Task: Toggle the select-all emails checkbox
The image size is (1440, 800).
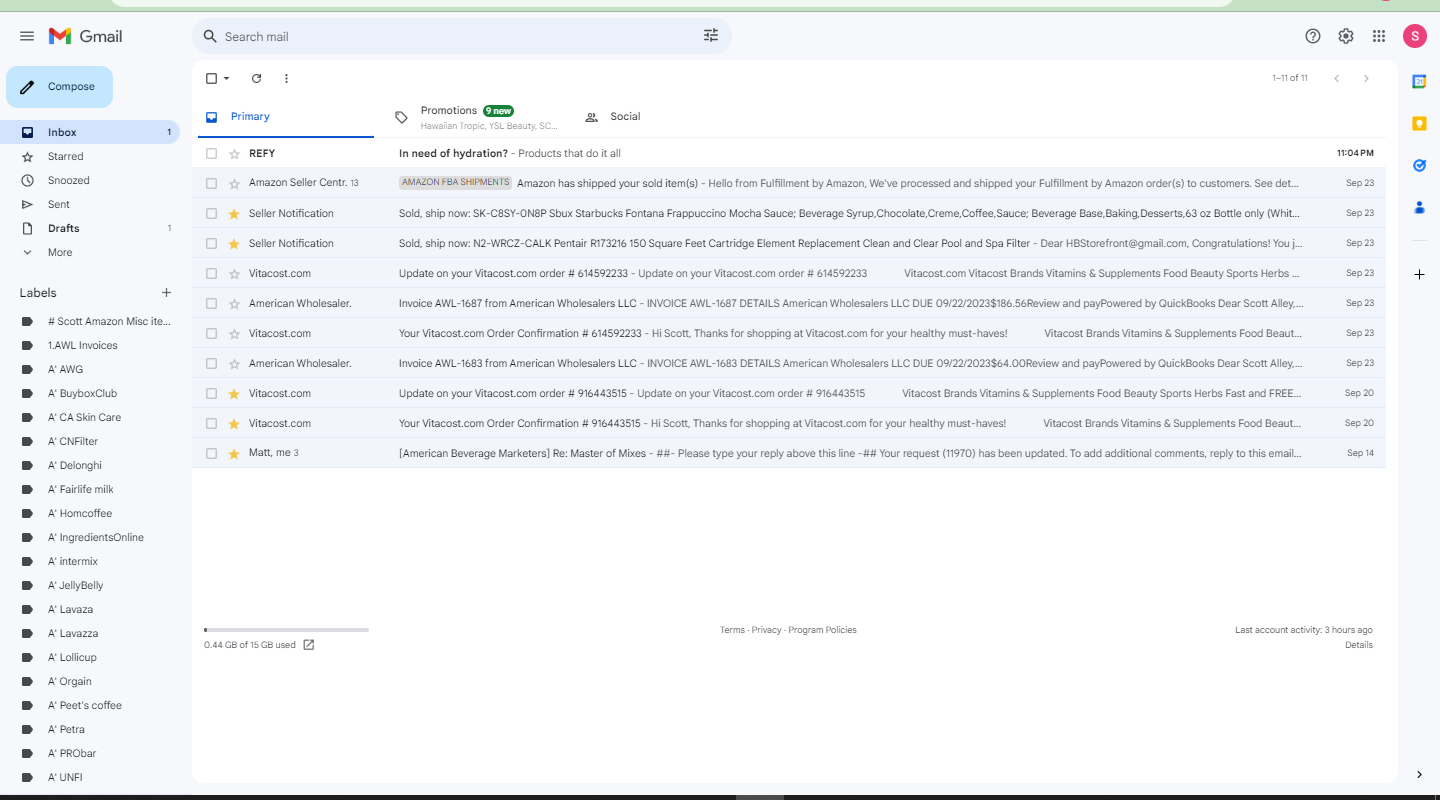Action: (211, 78)
